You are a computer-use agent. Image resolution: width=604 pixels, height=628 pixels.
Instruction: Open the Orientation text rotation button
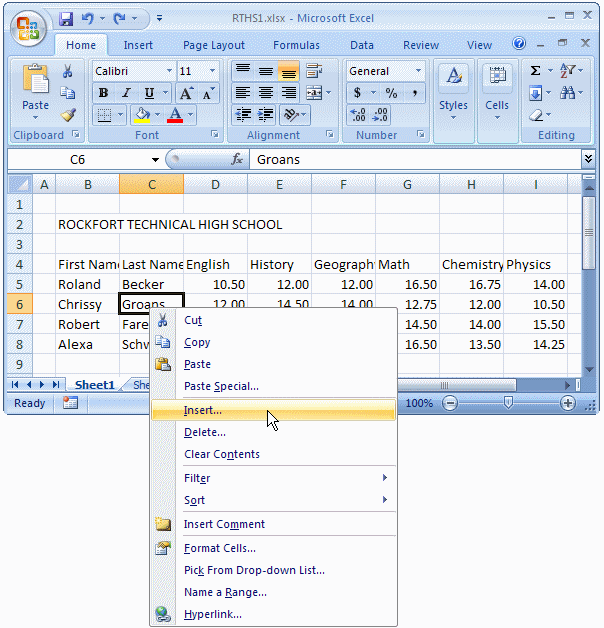[291, 115]
